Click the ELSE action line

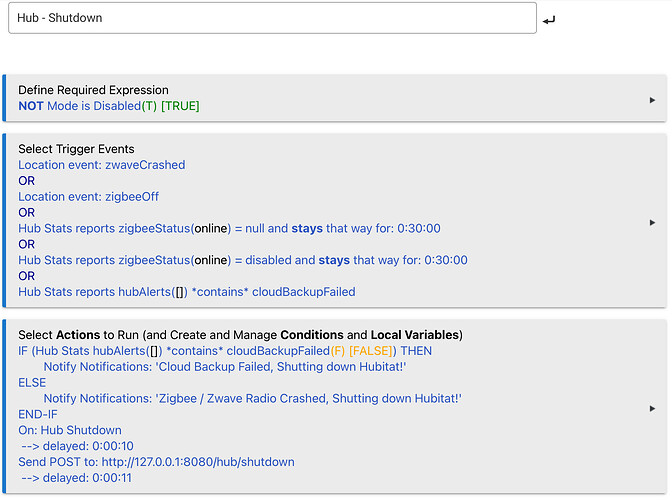32,383
